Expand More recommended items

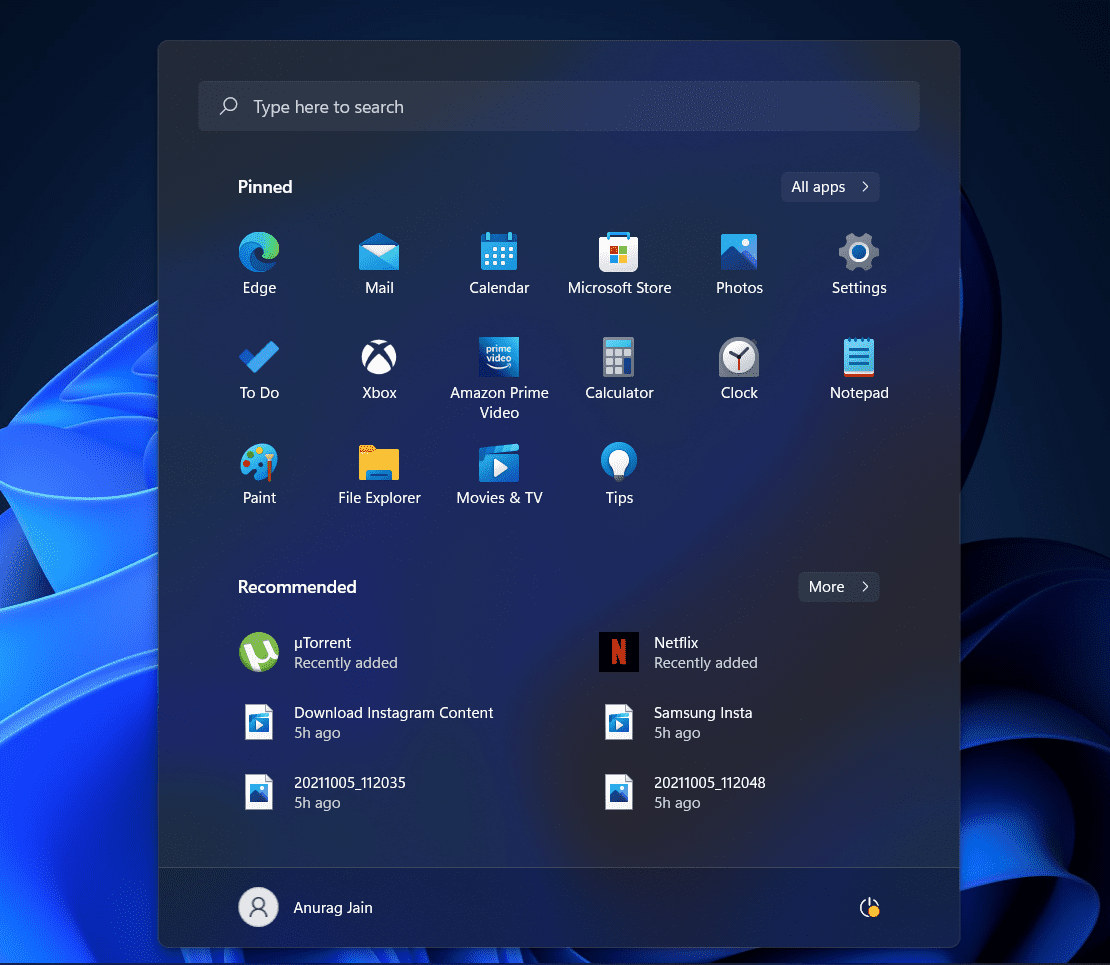[x=838, y=587]
